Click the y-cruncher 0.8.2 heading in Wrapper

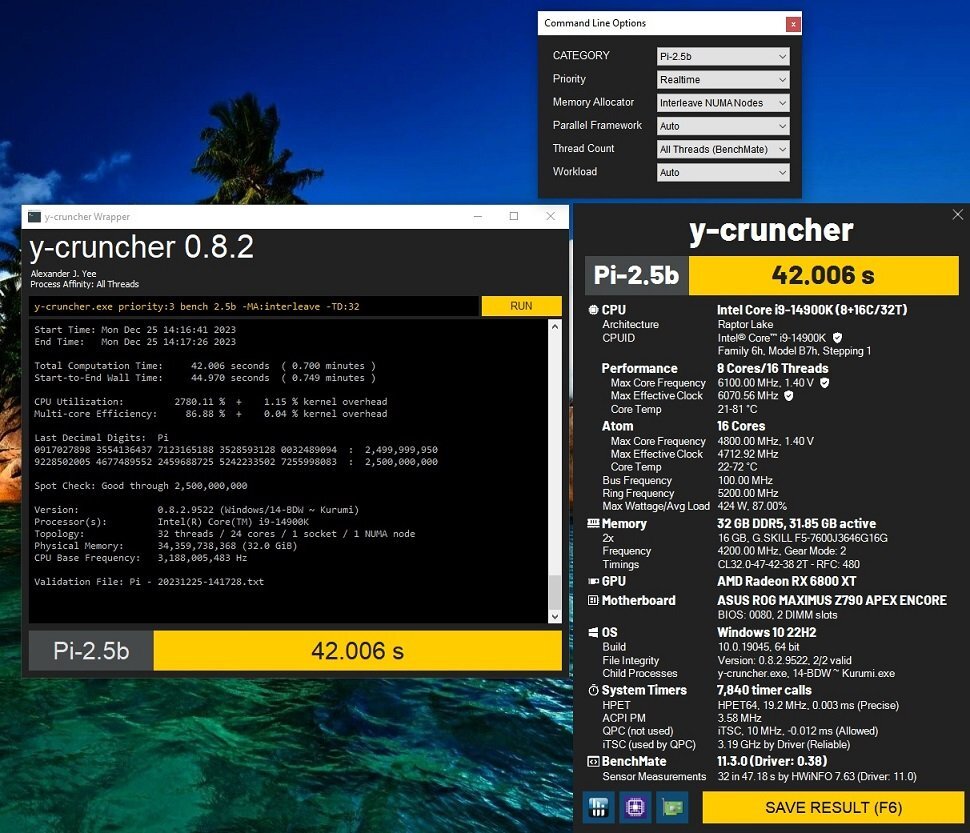point(142,247)
